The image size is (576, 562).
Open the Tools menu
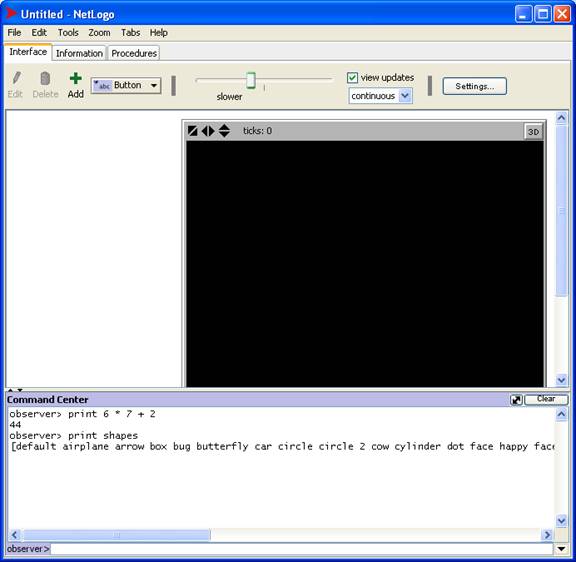click(68, 33)
